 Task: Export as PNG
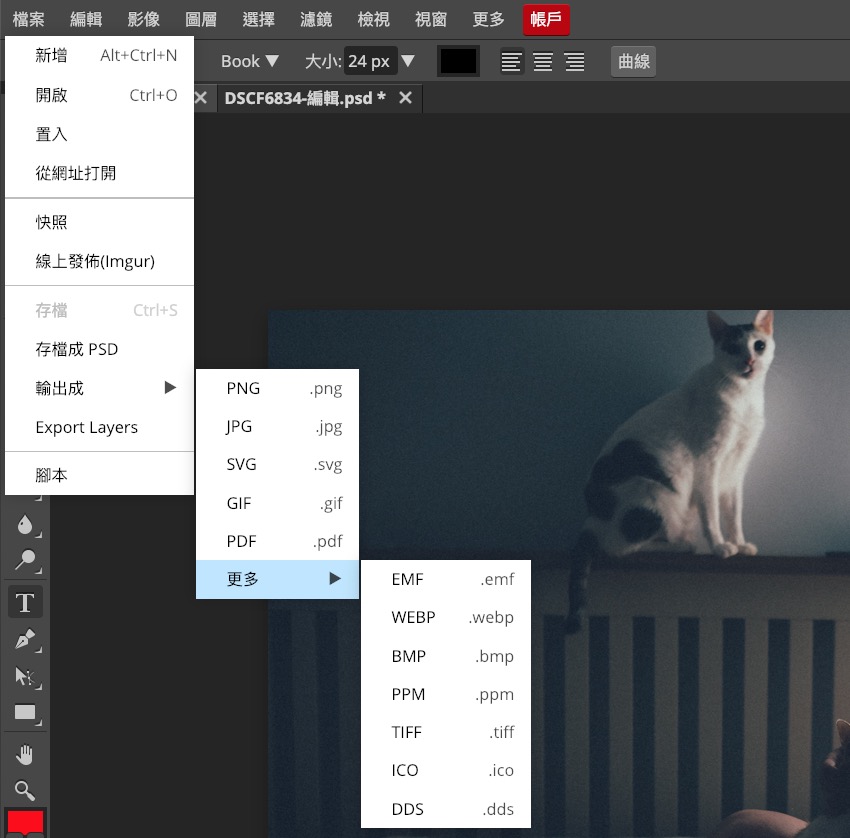click(x=277, y=388)
